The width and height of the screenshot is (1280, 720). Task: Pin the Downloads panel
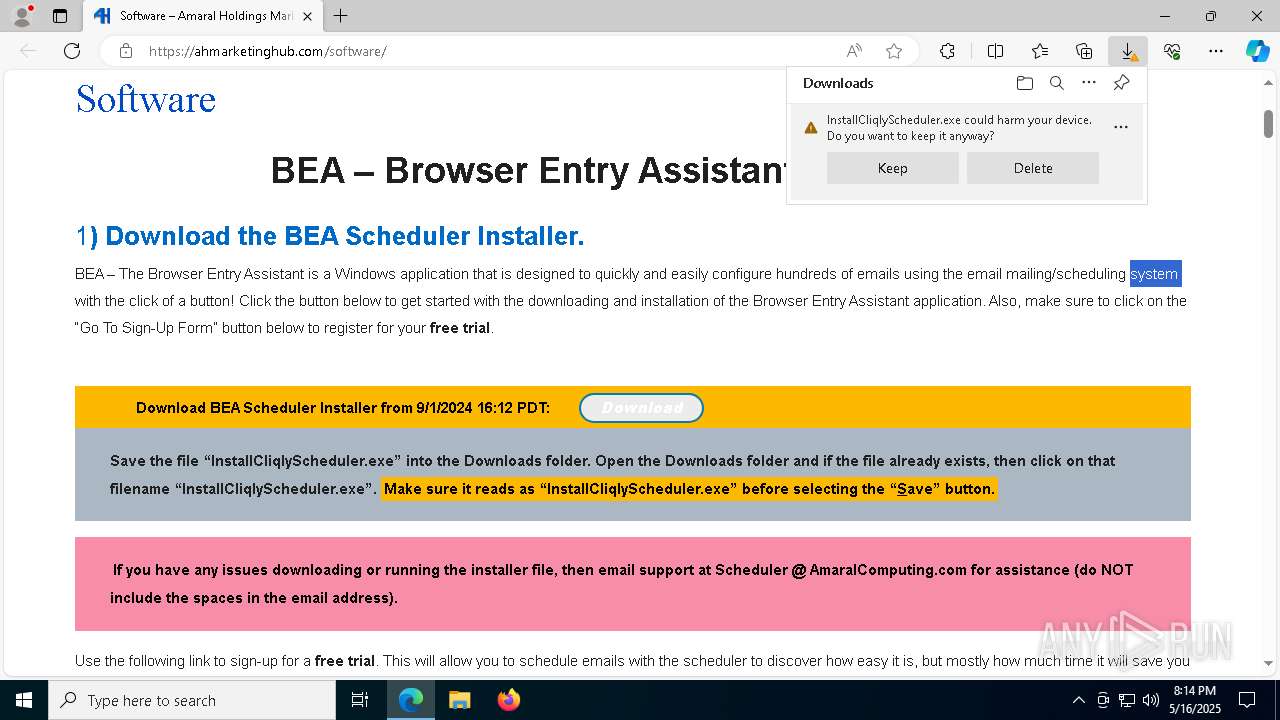click(x=1121, y=83)
